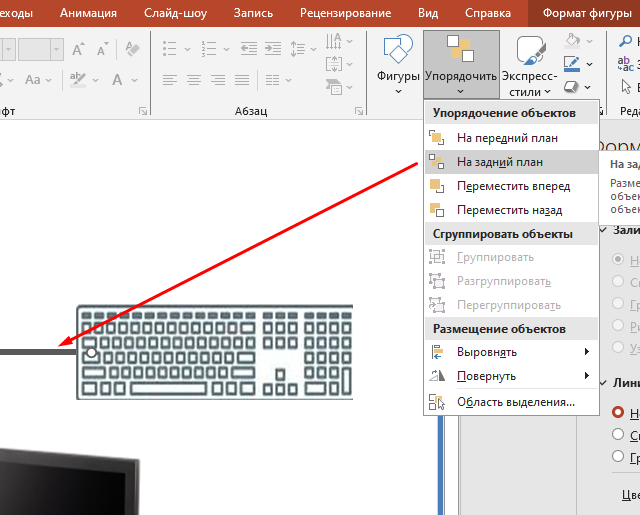
Task: Increase font size with the larger A icon
Action: 78,49
